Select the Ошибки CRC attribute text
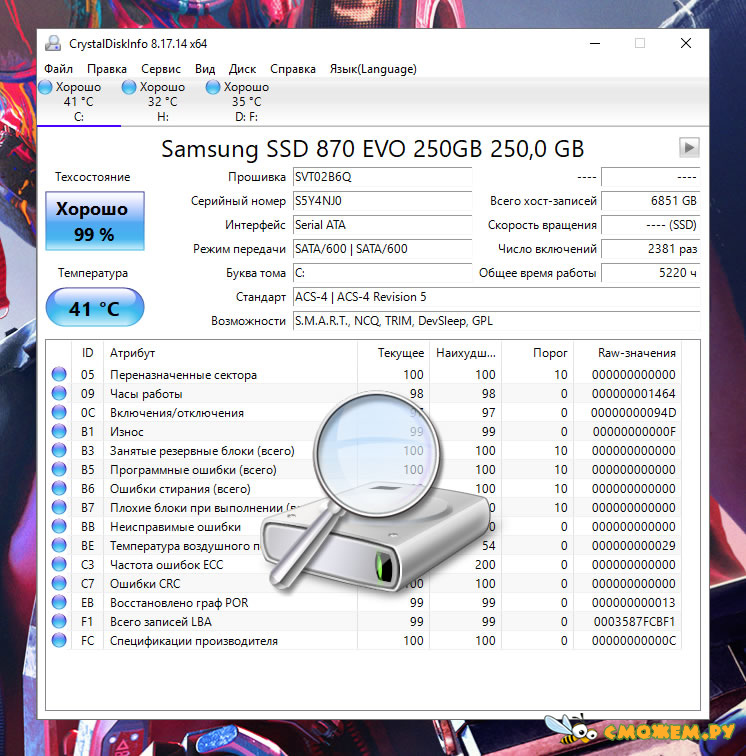Screen dimensions: 746x756 coord(145,584)
